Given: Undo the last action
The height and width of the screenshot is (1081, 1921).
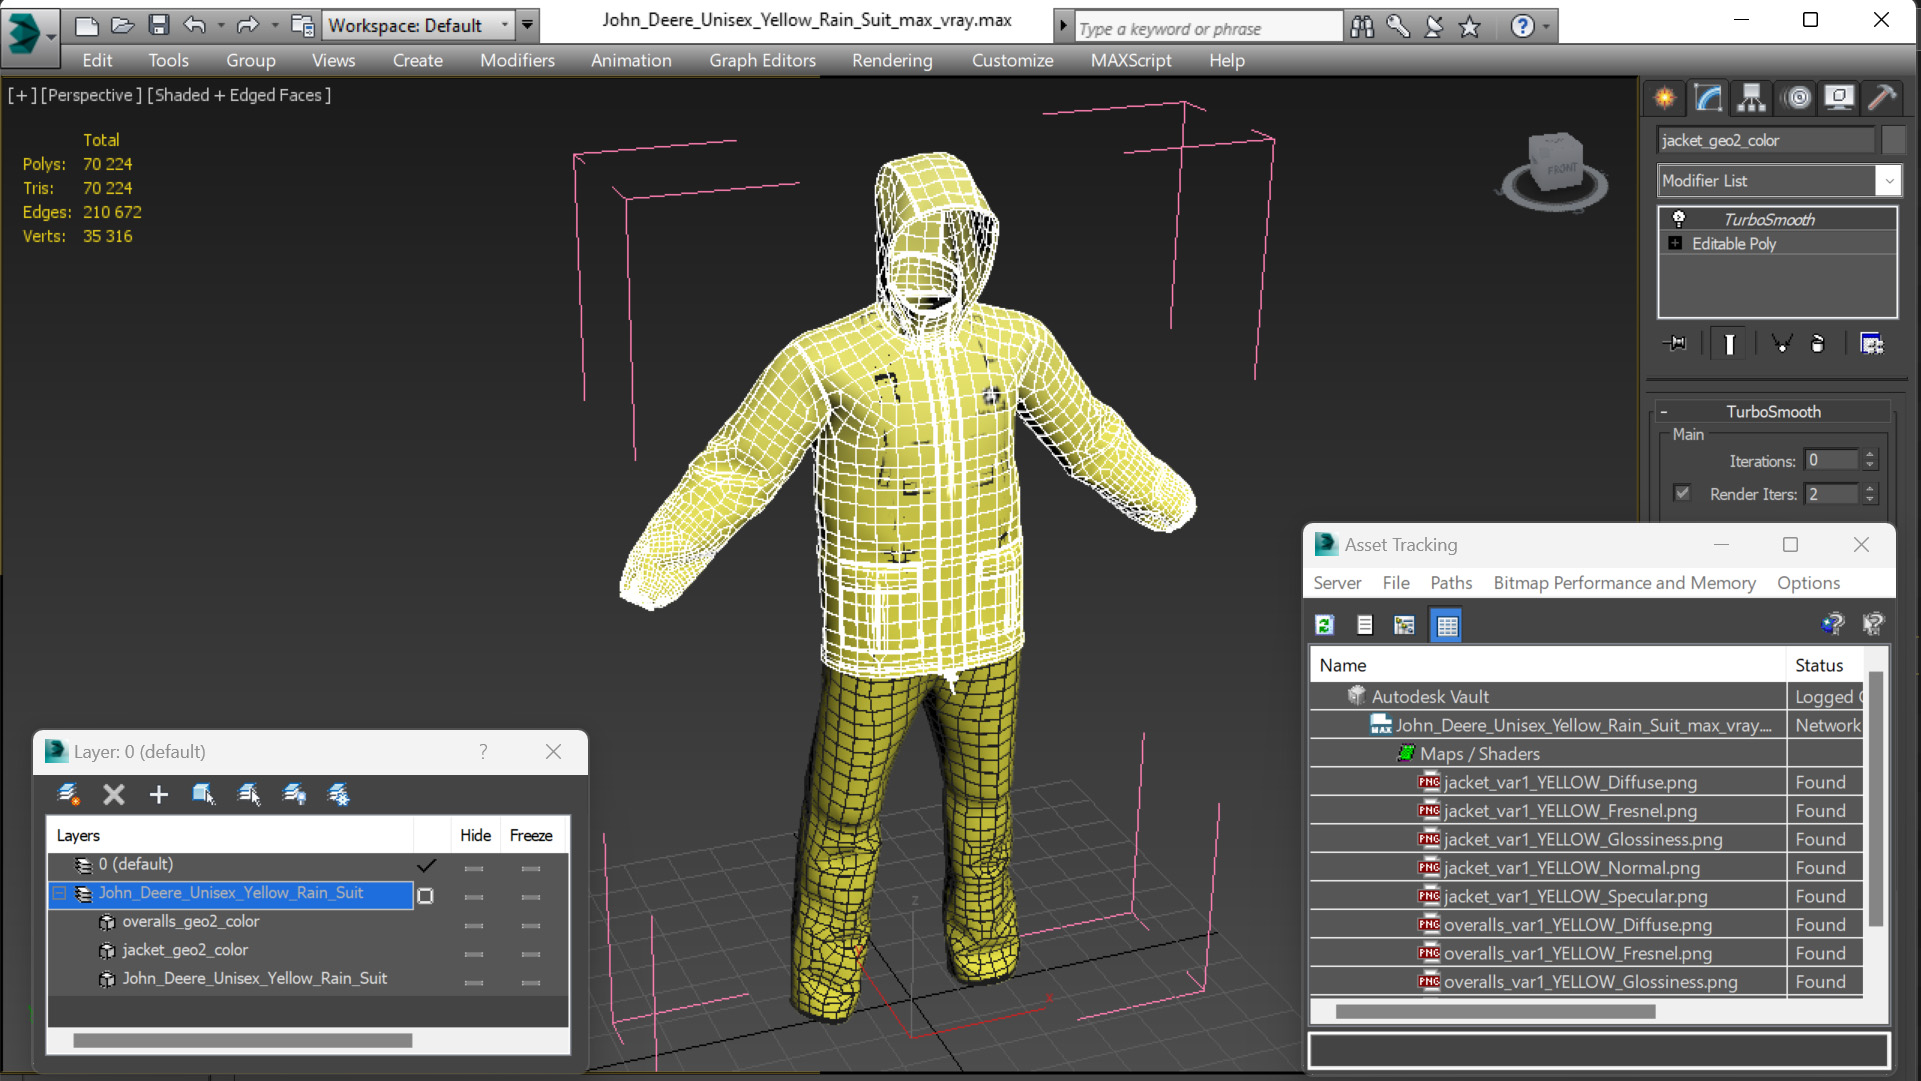Looking at the screenshot, I should point(195,25).
